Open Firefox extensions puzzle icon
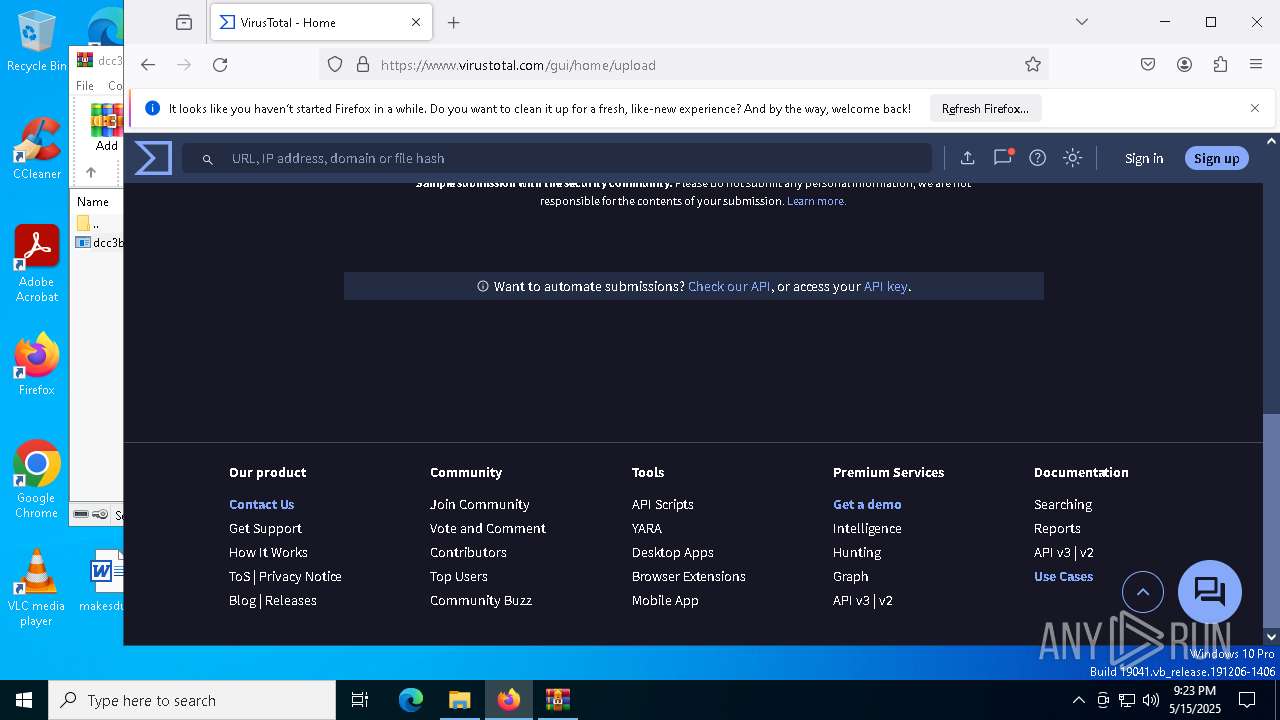Image resolution: width=1280 pixels, height=720 pixels. [x=1220, y=65]
